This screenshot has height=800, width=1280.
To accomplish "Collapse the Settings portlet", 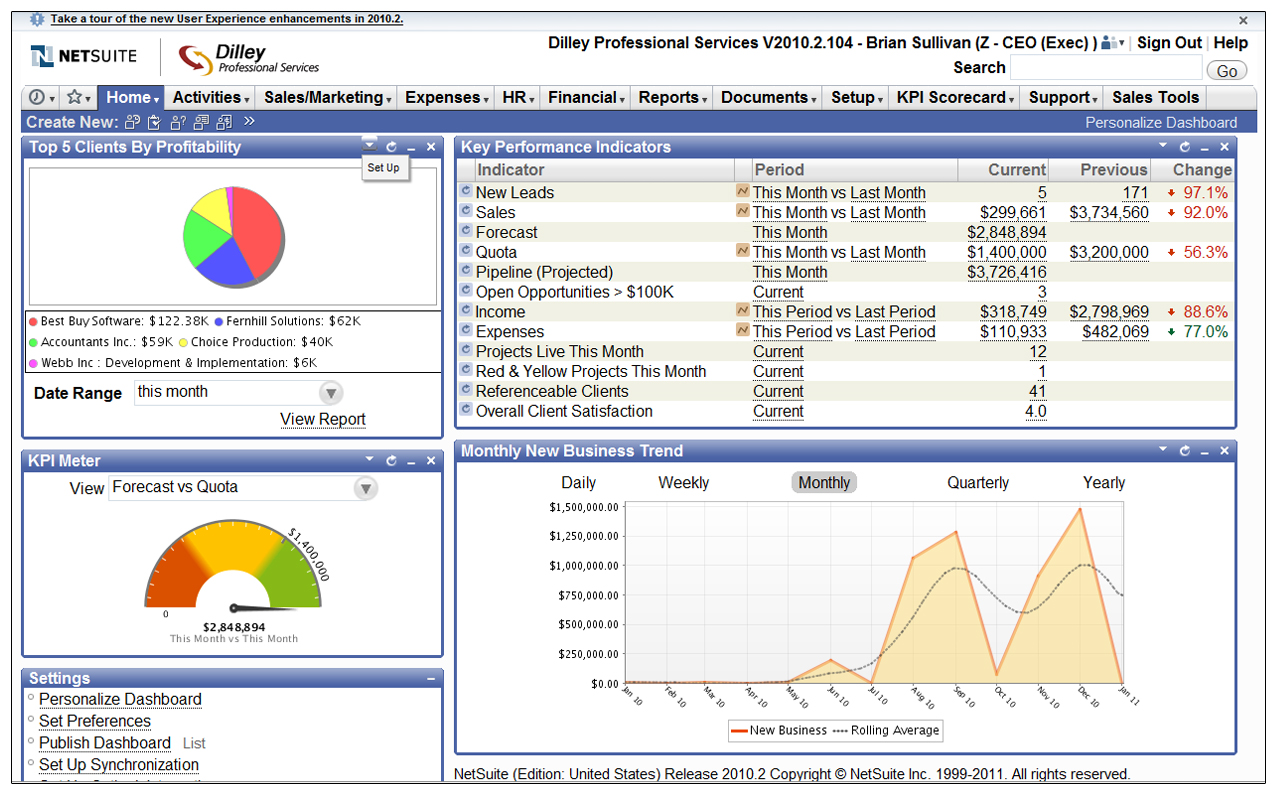I will coord(431,679).
